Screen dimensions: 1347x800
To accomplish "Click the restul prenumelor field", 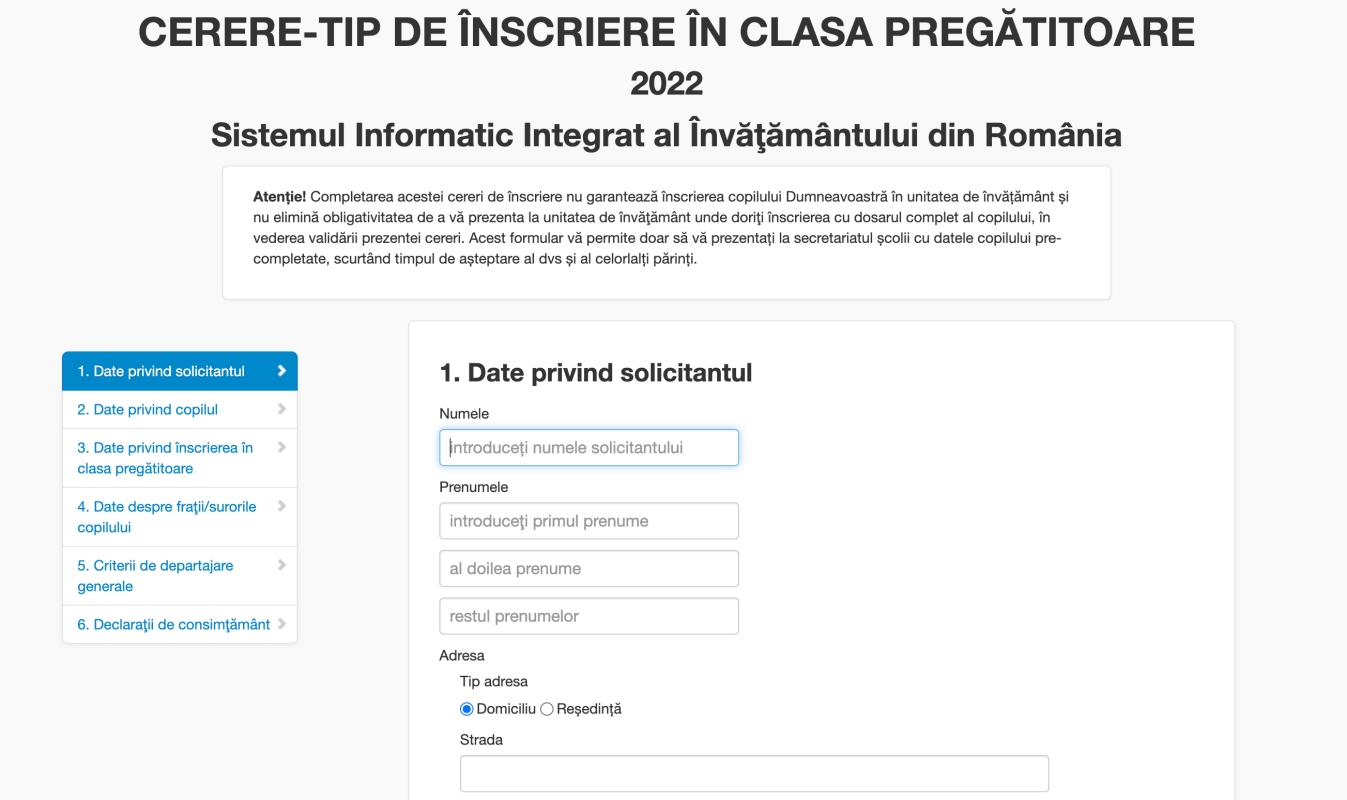I will tap(589, 616).
